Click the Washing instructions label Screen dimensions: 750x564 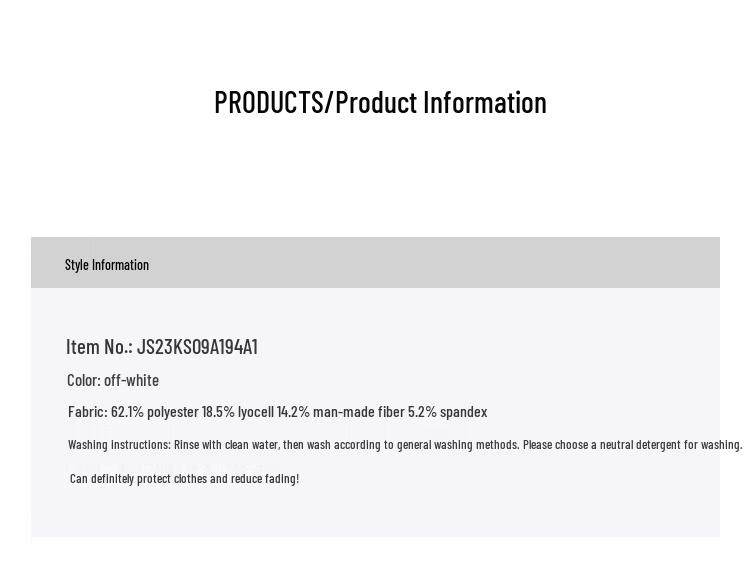(x=119, y=445)
